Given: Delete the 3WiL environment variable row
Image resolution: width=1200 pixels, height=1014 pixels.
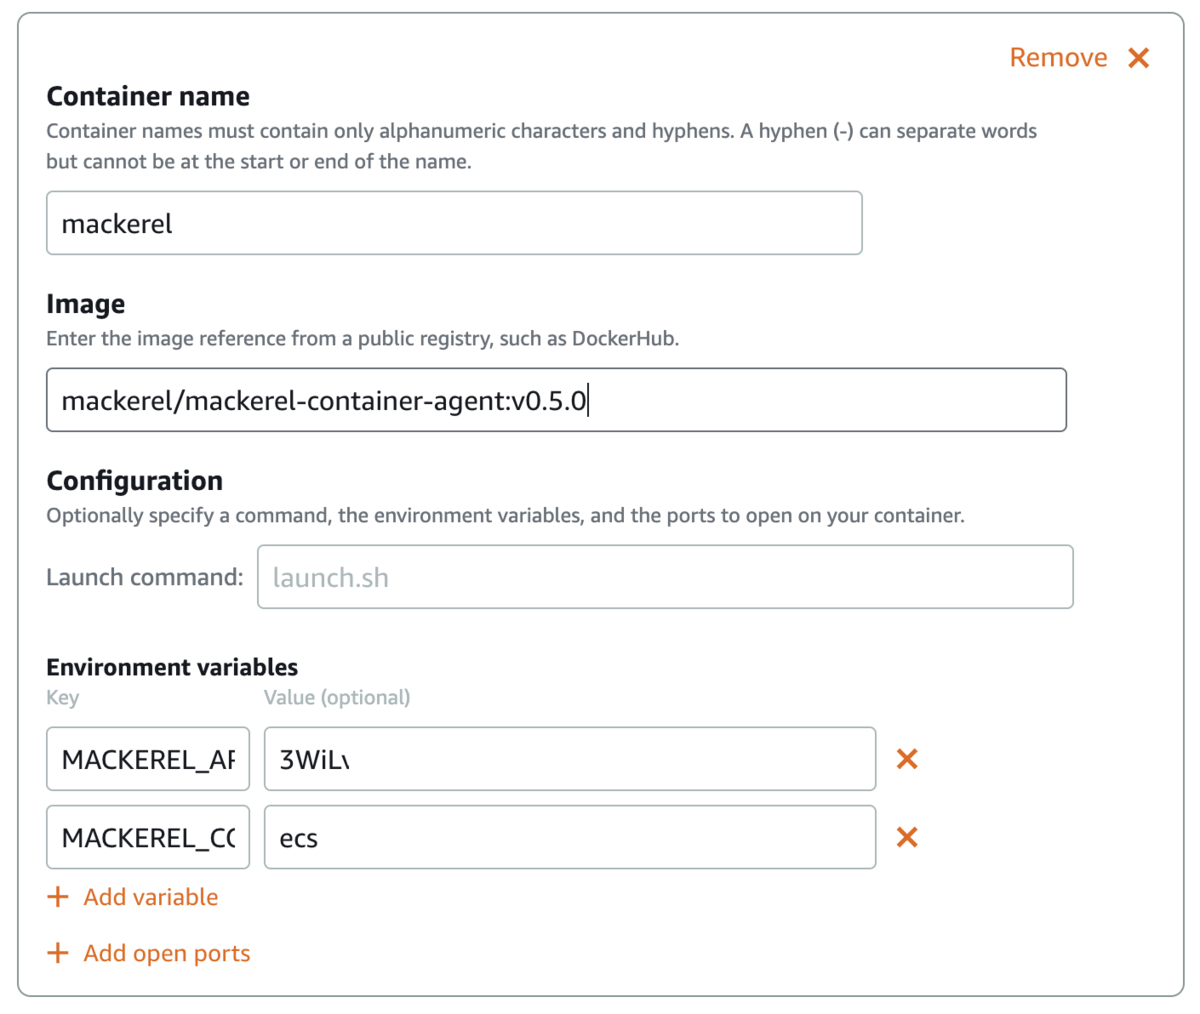Looking at the screenshot, I should click(x=907, y=759).
